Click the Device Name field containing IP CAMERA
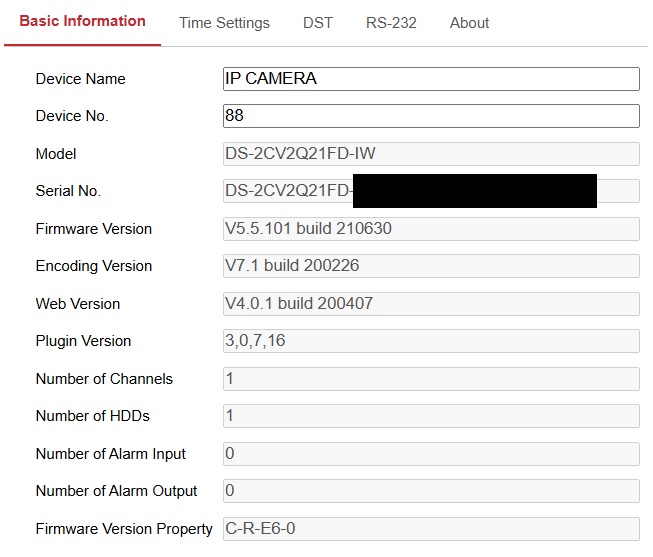The height and width of the screenshot is (557, 653). [x=431, y=79]
